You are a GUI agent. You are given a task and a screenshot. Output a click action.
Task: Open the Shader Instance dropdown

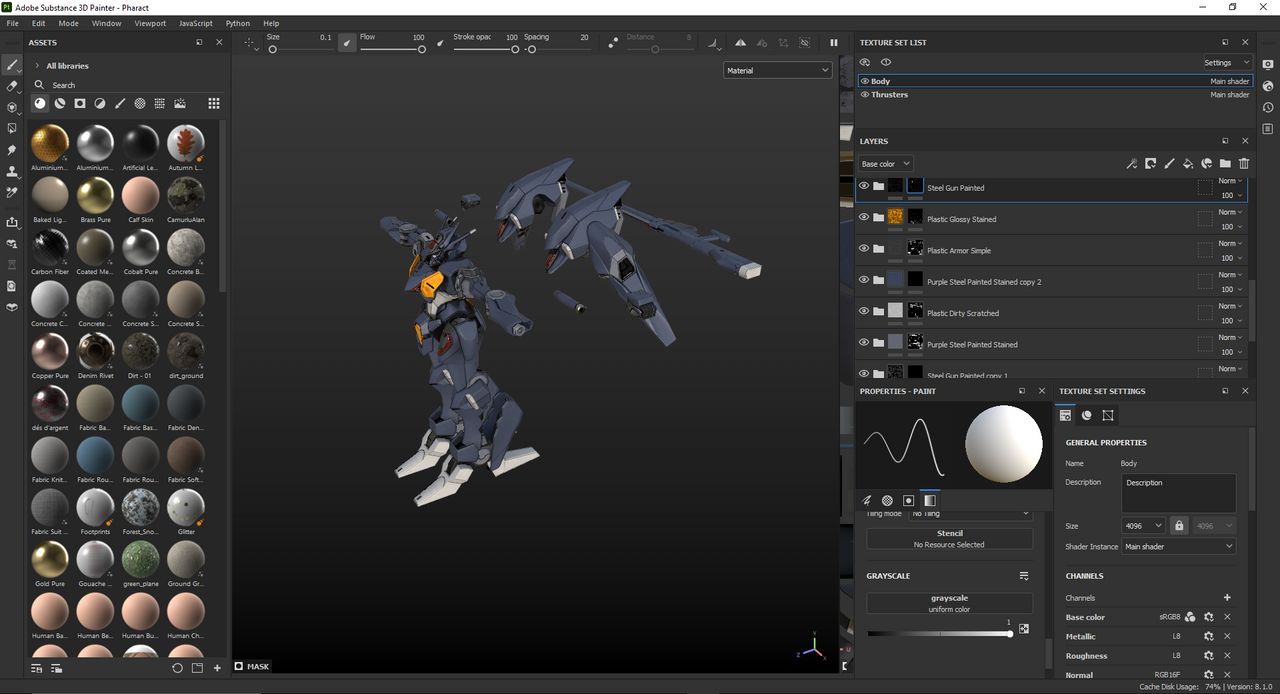point(1179,546)
